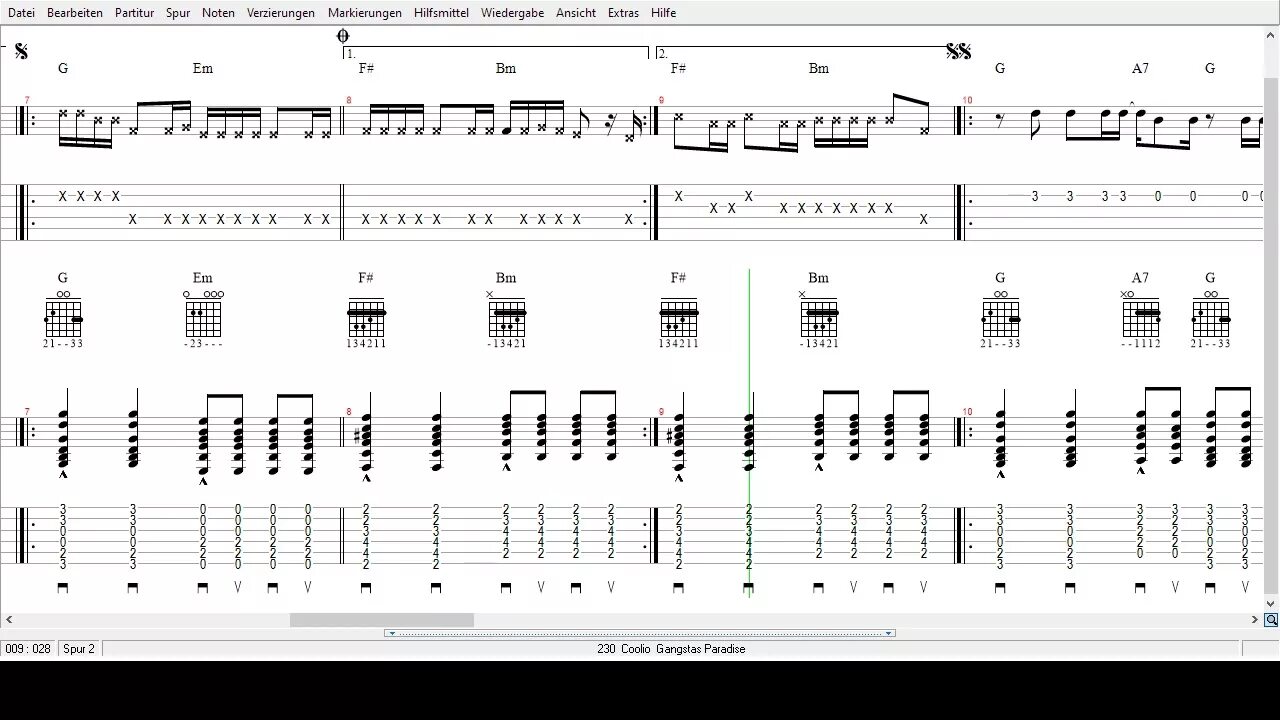This screenshot has height=720, width=1280.
Task: Open the Bearbeiten menu
Action: (75, 13)
